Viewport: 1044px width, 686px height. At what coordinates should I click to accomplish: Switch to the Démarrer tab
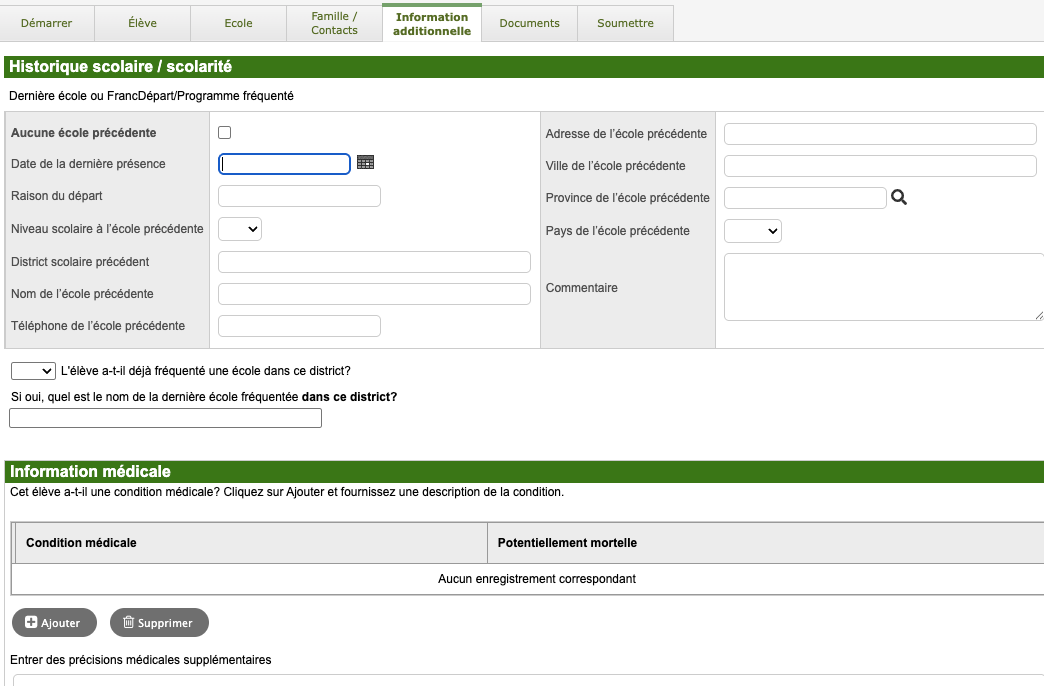pyautogui.click(x=46, y=23)
